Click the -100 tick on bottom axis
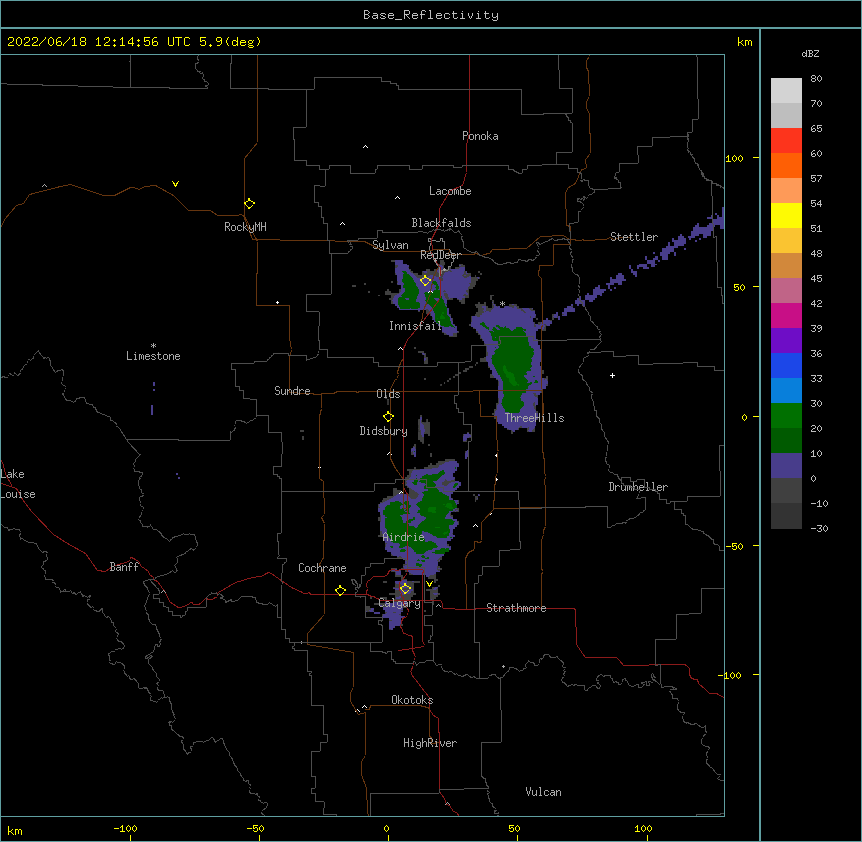 point(125,828)
